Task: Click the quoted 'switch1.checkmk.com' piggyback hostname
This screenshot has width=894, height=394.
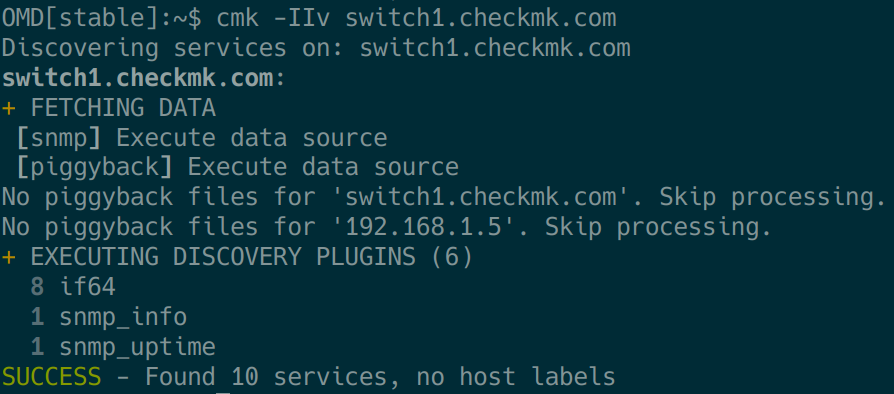Action: coord(481,197)
